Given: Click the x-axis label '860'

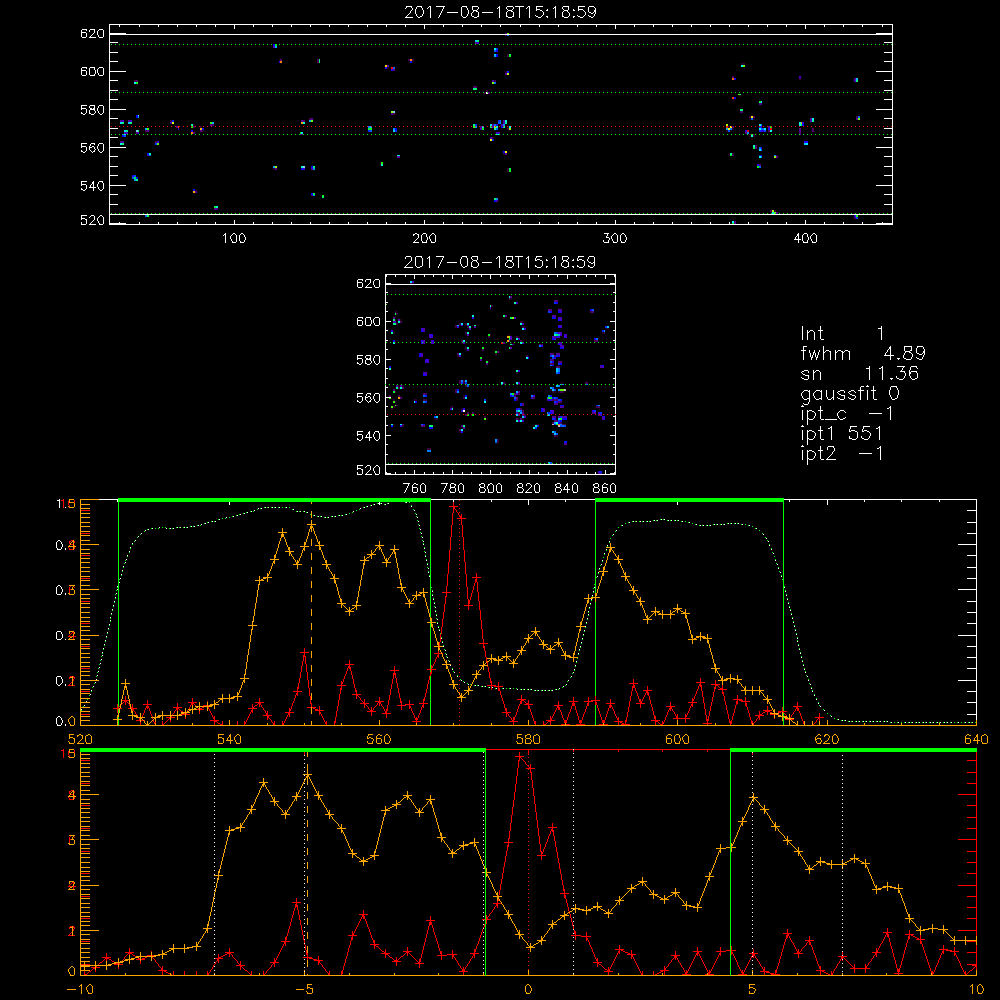Looking at the screenshot, I should point(605,489).
